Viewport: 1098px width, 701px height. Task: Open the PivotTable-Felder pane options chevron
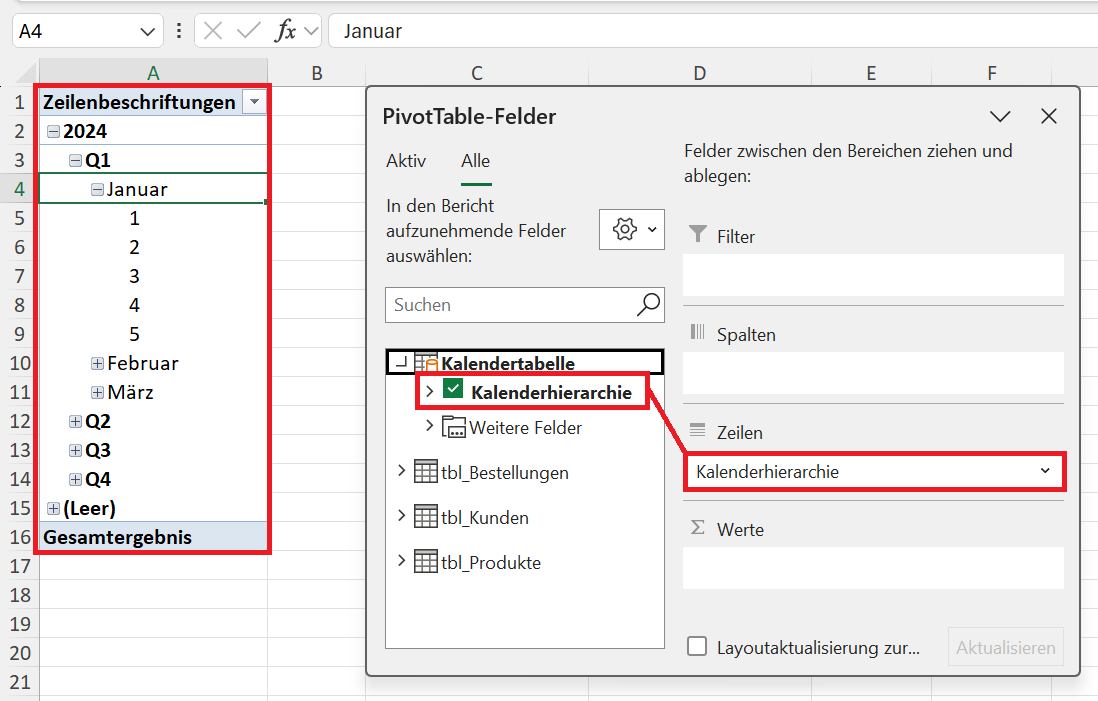click(x=1000, y=116)
